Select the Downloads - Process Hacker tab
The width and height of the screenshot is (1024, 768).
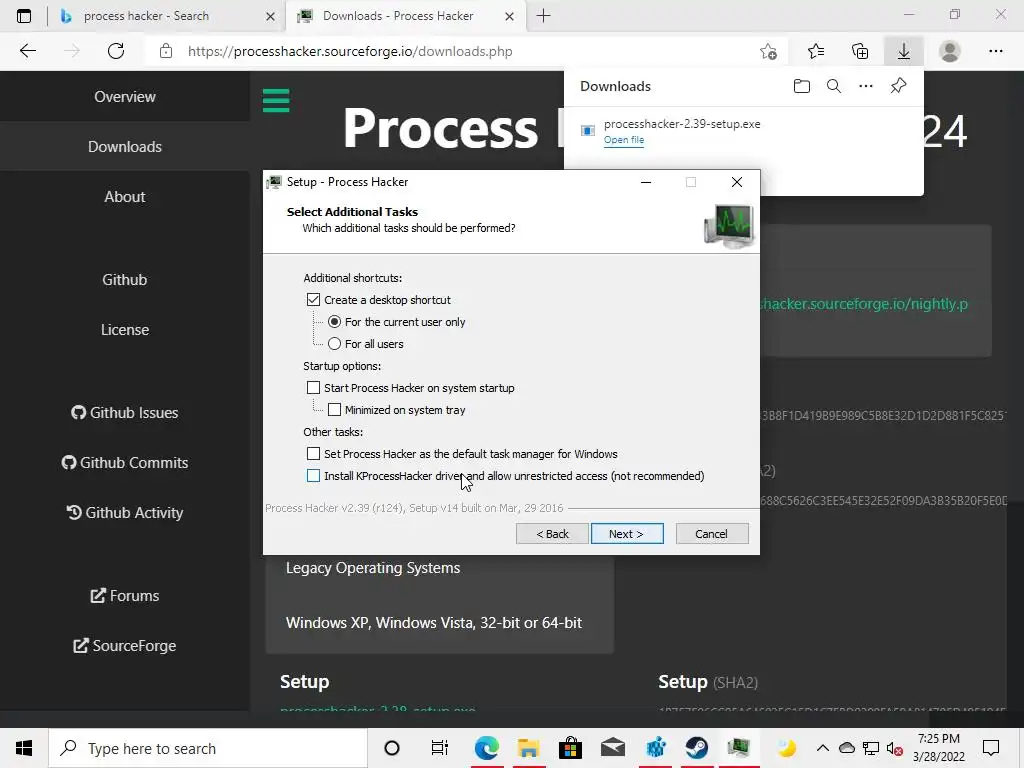[404, 16]
